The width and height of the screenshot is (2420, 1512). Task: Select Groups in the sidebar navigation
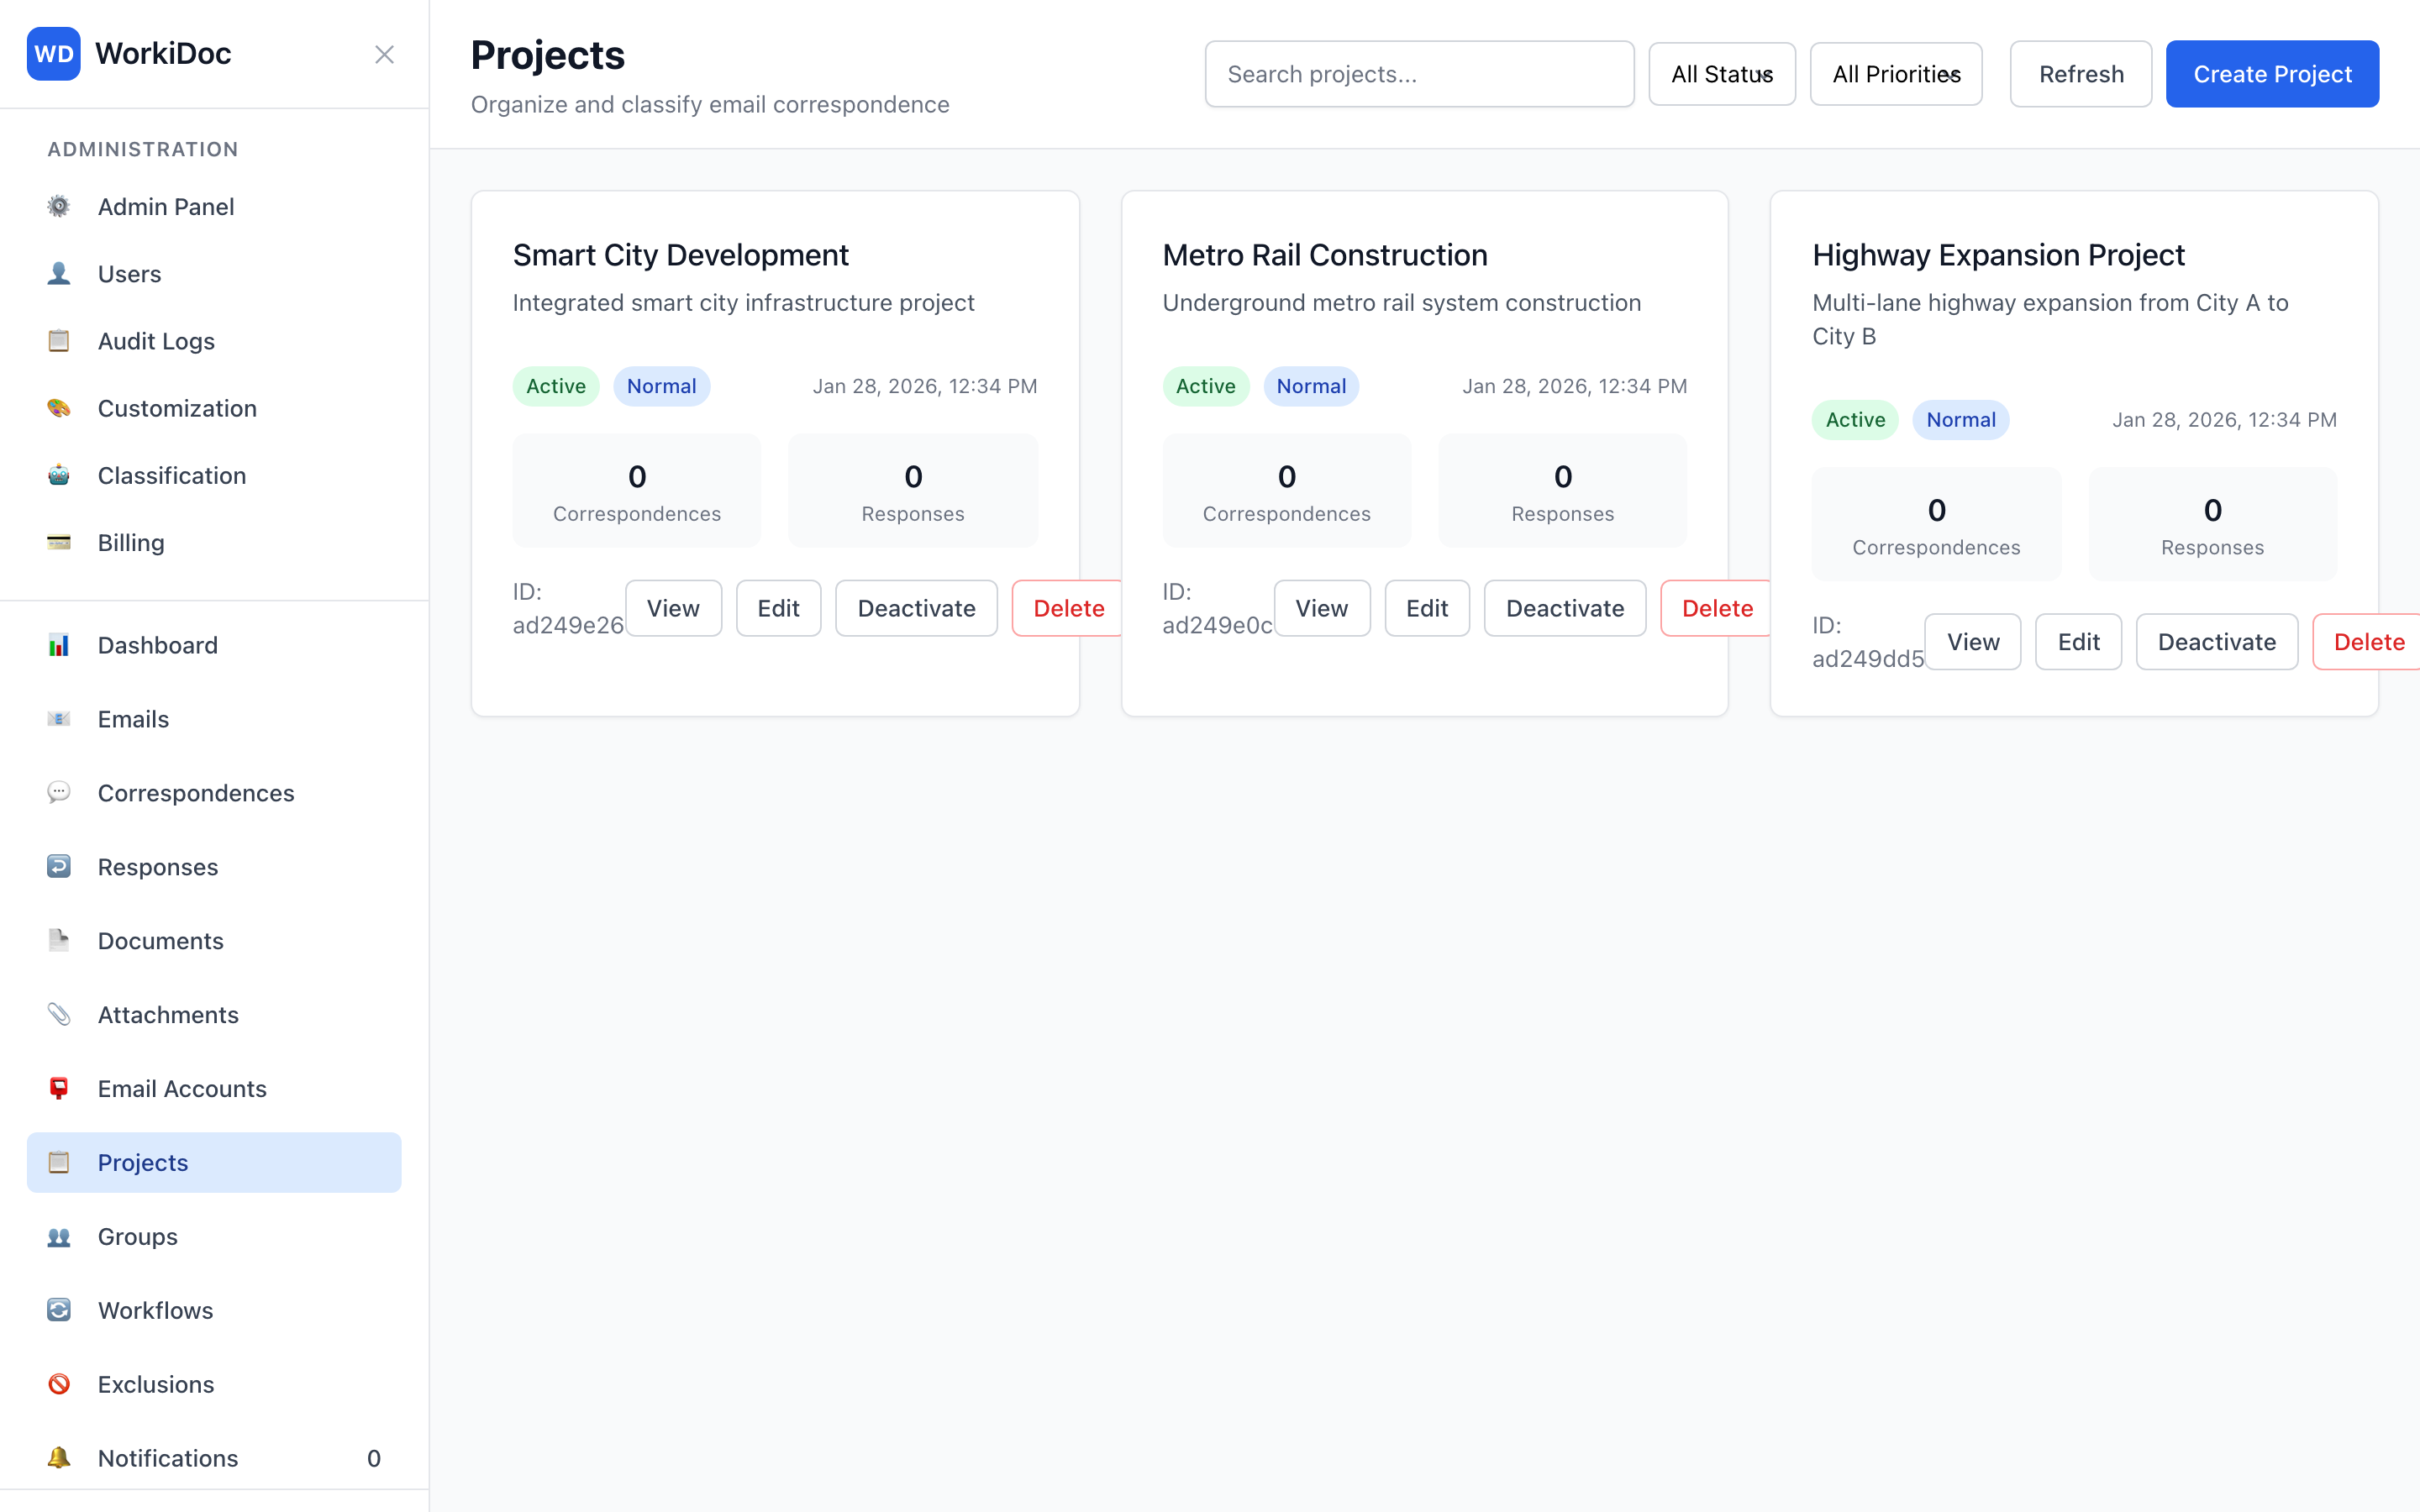(137, 1236)
